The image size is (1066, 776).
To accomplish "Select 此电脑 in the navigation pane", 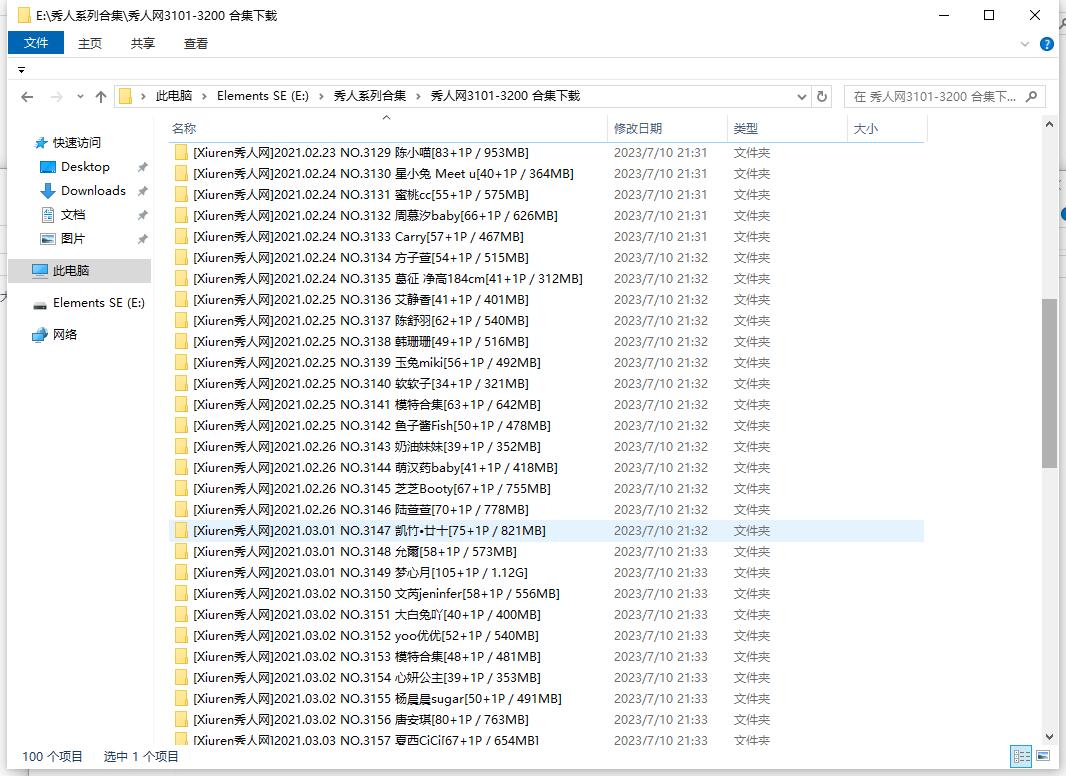I will (x=80, y=271).
